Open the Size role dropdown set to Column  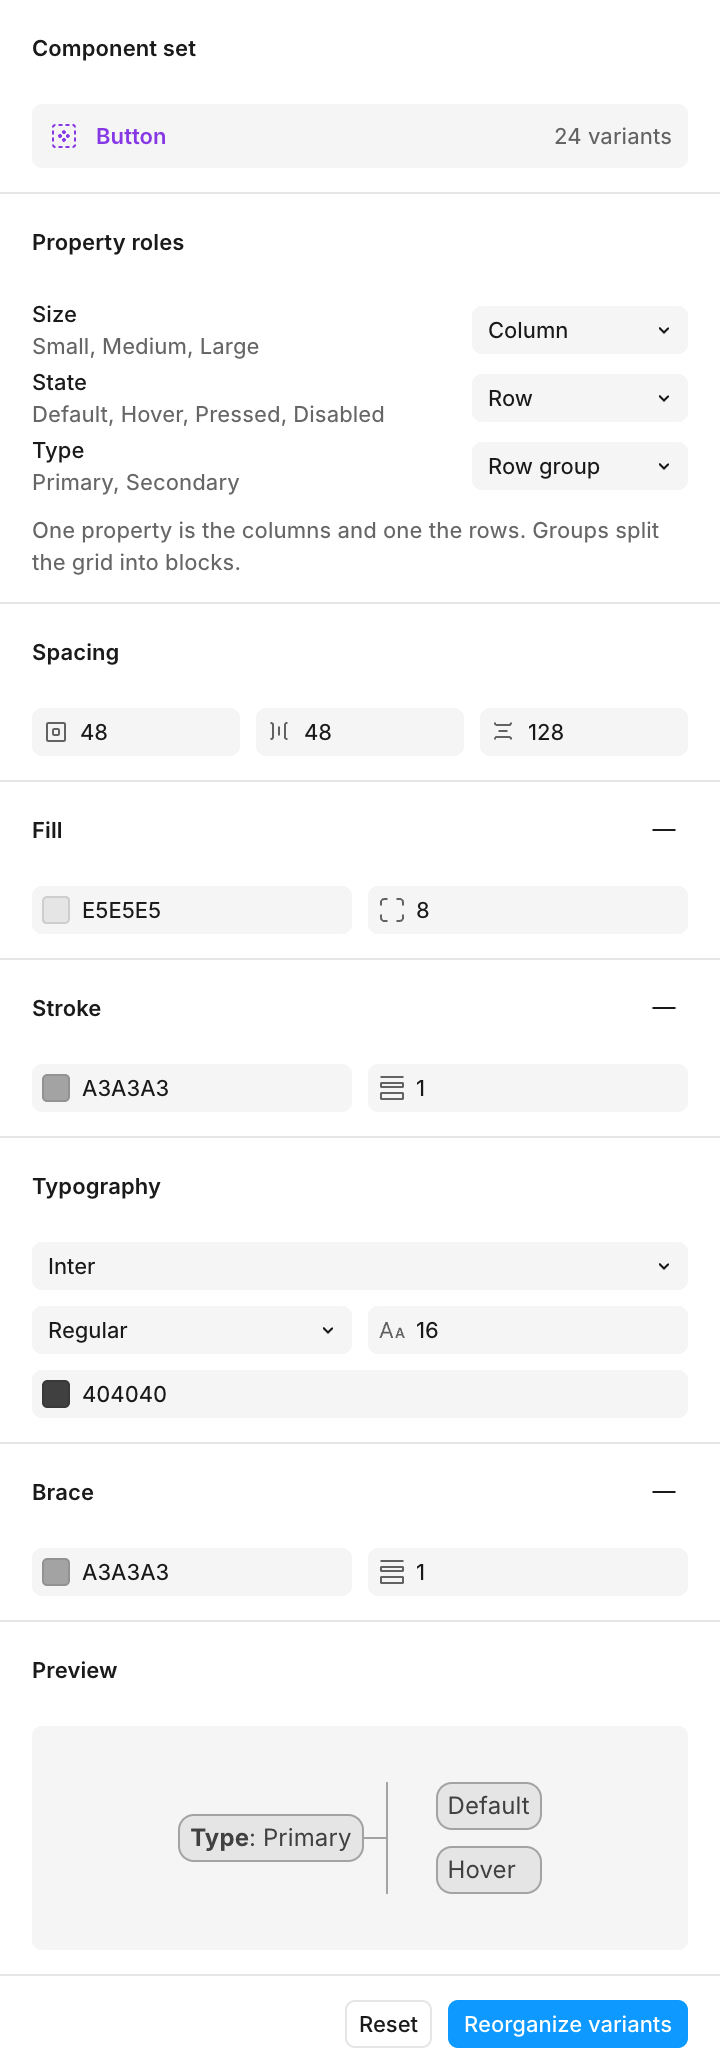[x=580, y=330]
